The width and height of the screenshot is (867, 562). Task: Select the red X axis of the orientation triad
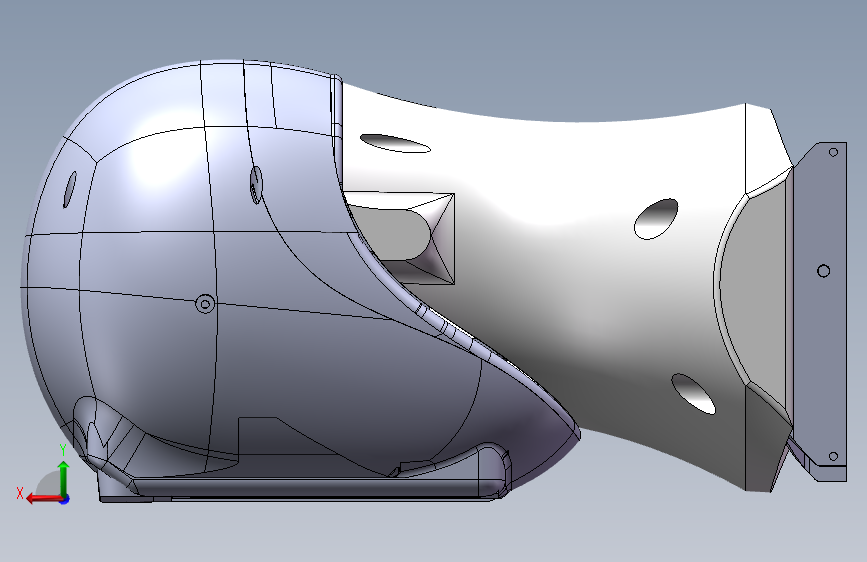44,498
